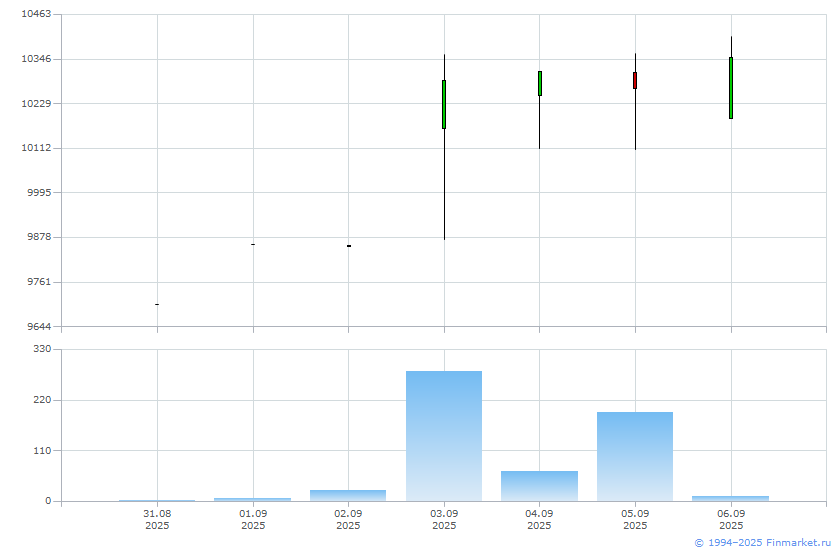Click the 31.08 2025 date label
The height and width of the screenshot is (550, 840).
point(157,519)
